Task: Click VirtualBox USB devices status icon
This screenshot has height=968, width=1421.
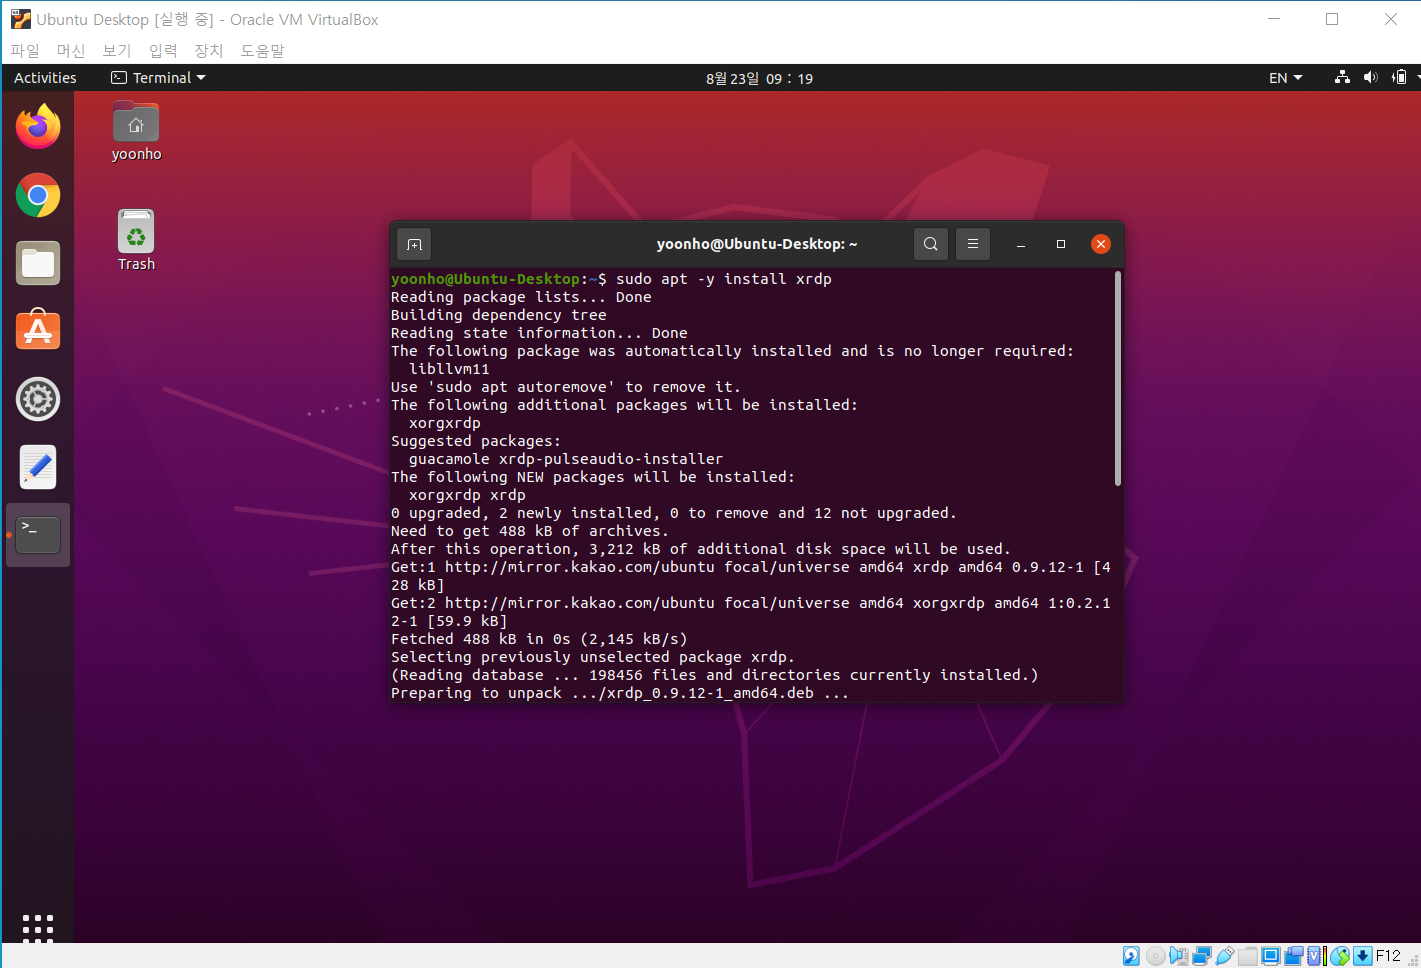Action: (x=1225, y=956)
